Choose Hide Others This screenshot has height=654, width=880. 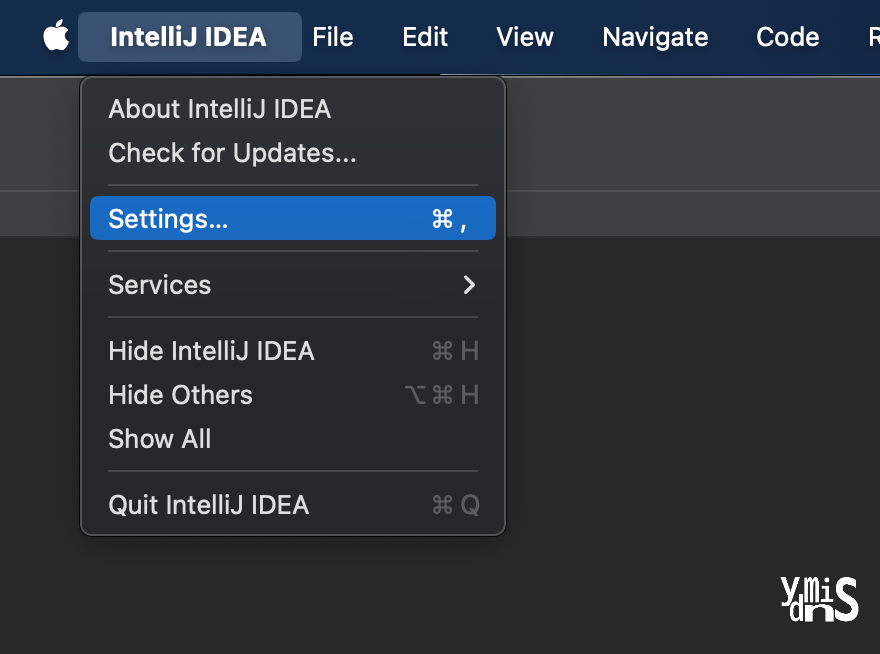pos(180,395)
